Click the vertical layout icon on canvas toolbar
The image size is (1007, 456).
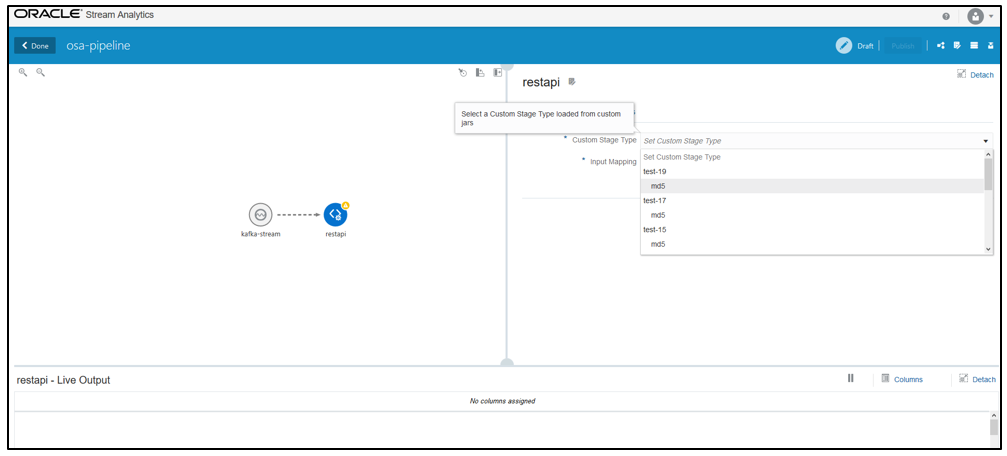[x=480, y=73]
